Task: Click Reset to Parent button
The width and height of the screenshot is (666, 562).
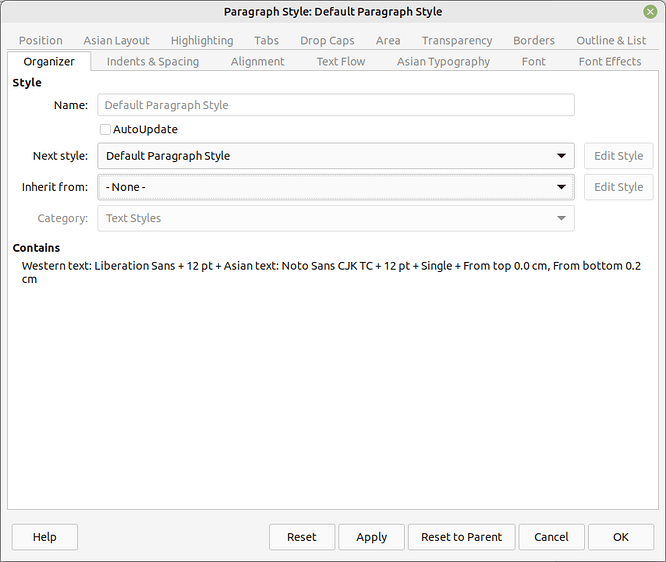Action: [461, 537]
